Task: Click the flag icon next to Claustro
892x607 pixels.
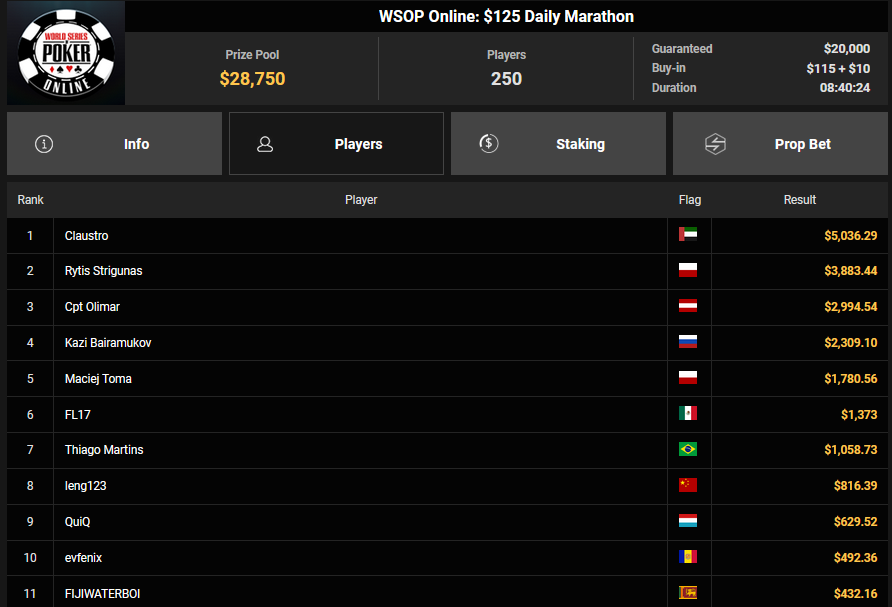Action: click(688, 235)
